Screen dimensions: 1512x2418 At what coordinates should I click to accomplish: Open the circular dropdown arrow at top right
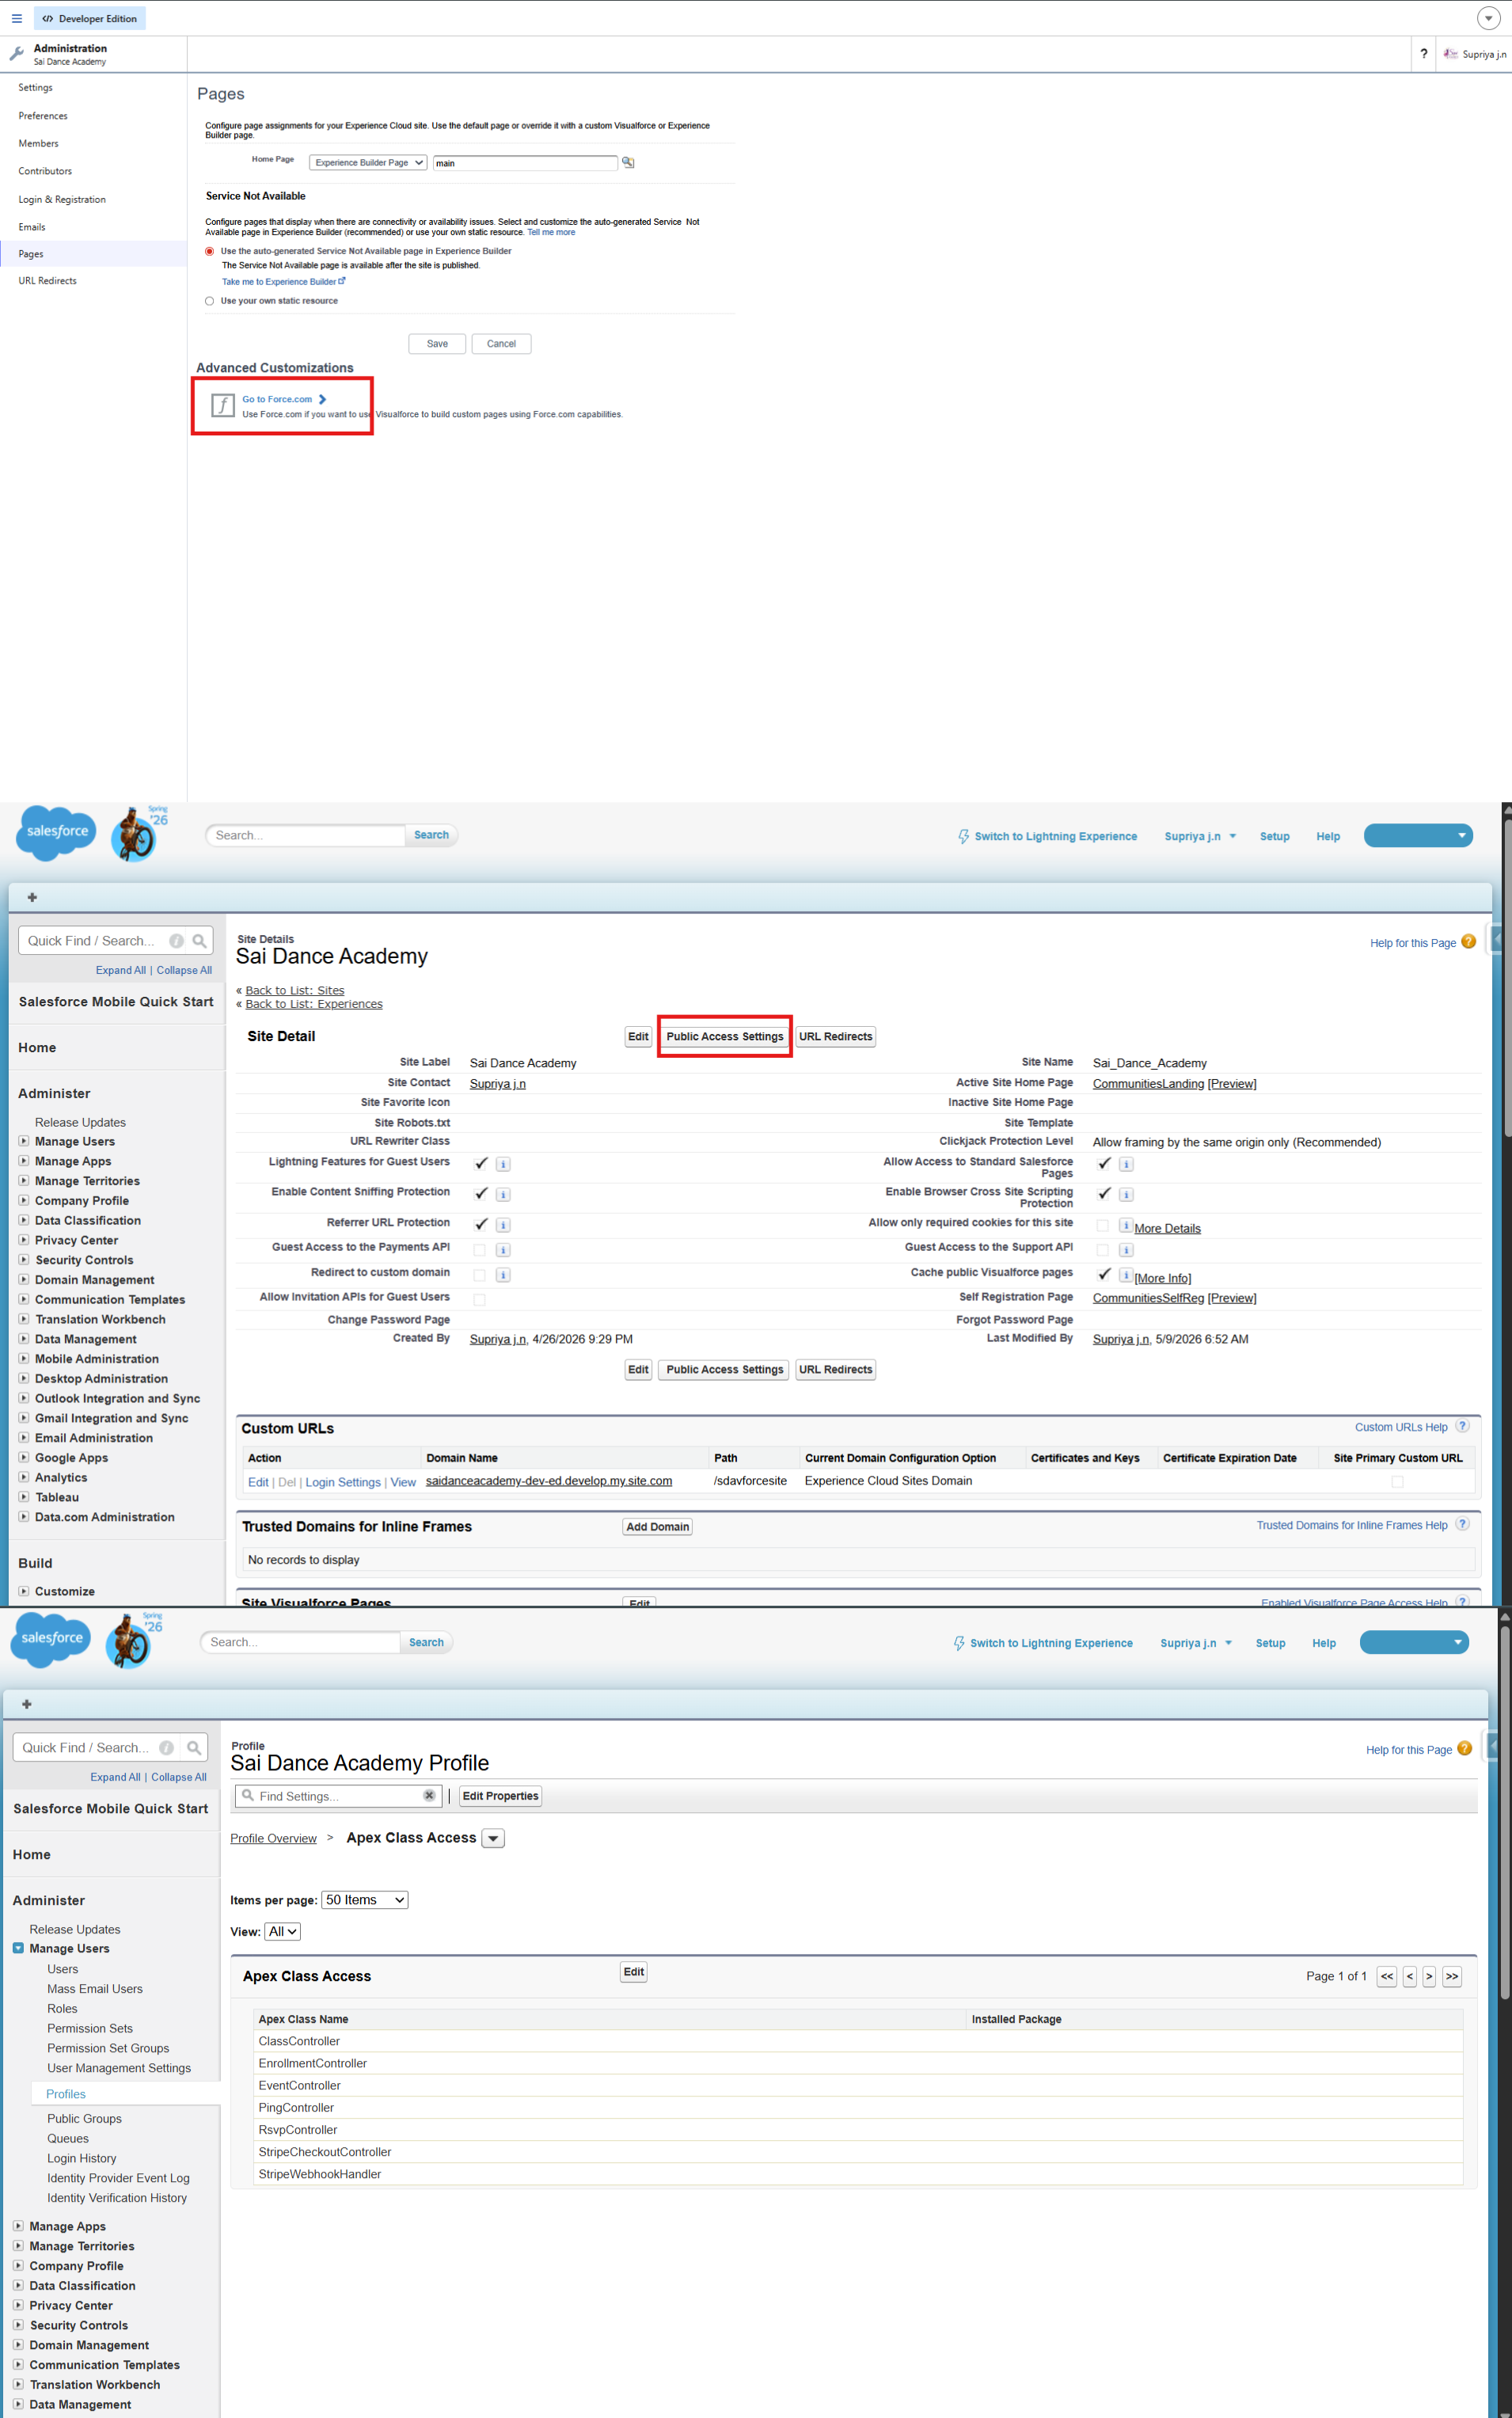pyautogui.click(x=1488, y=18)
